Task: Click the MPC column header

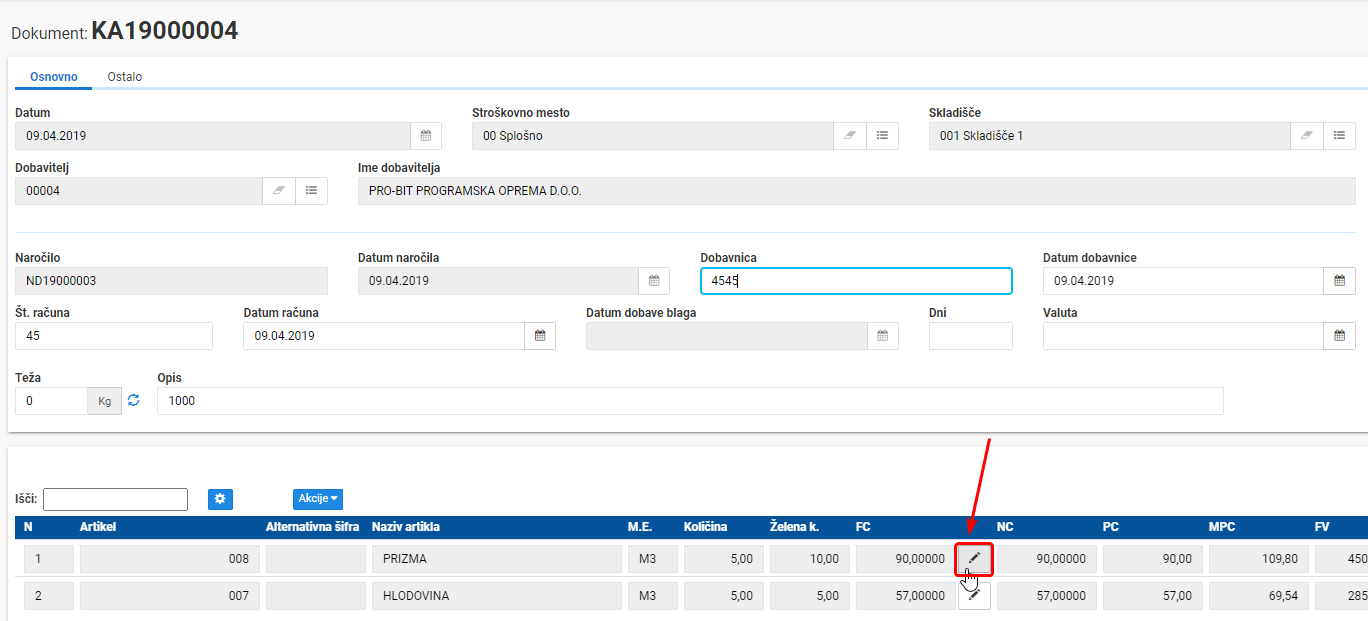Action: (x=1221, y=527)
